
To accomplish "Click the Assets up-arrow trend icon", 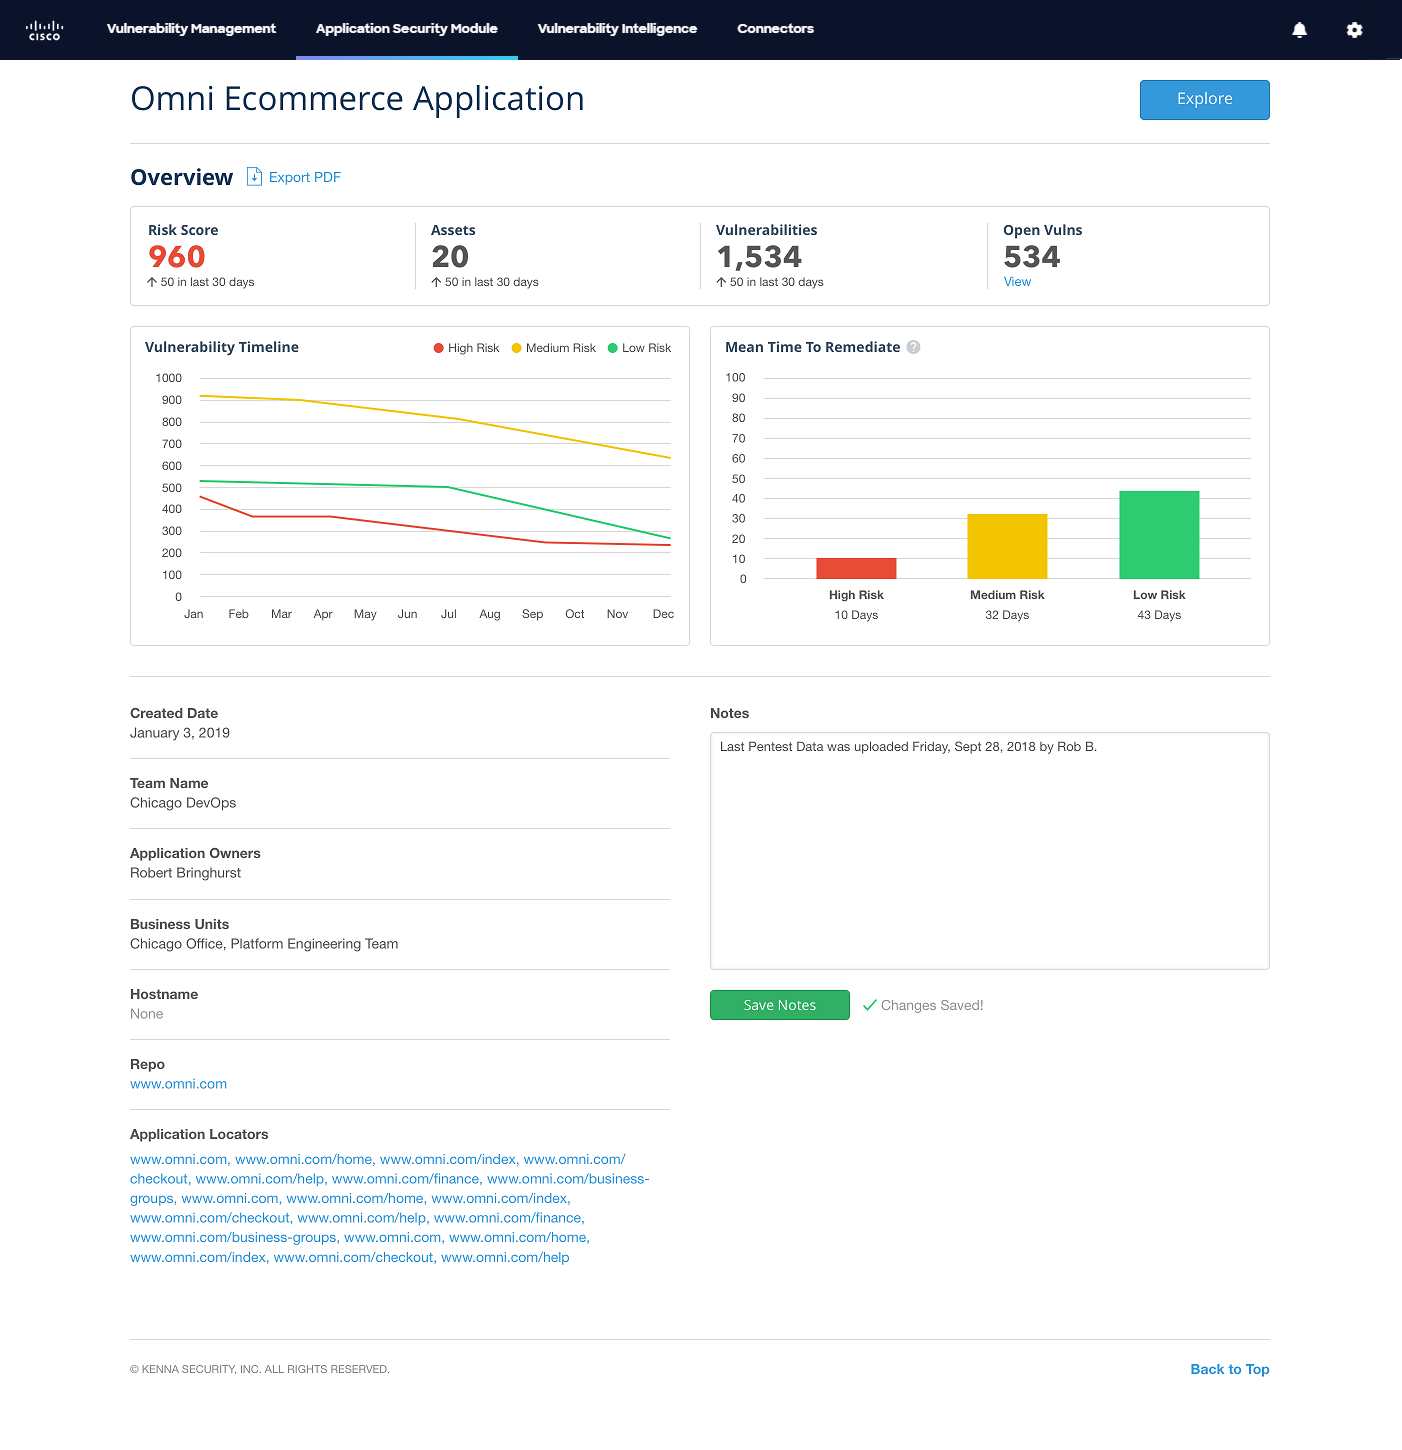I will (x=436, y=282).
